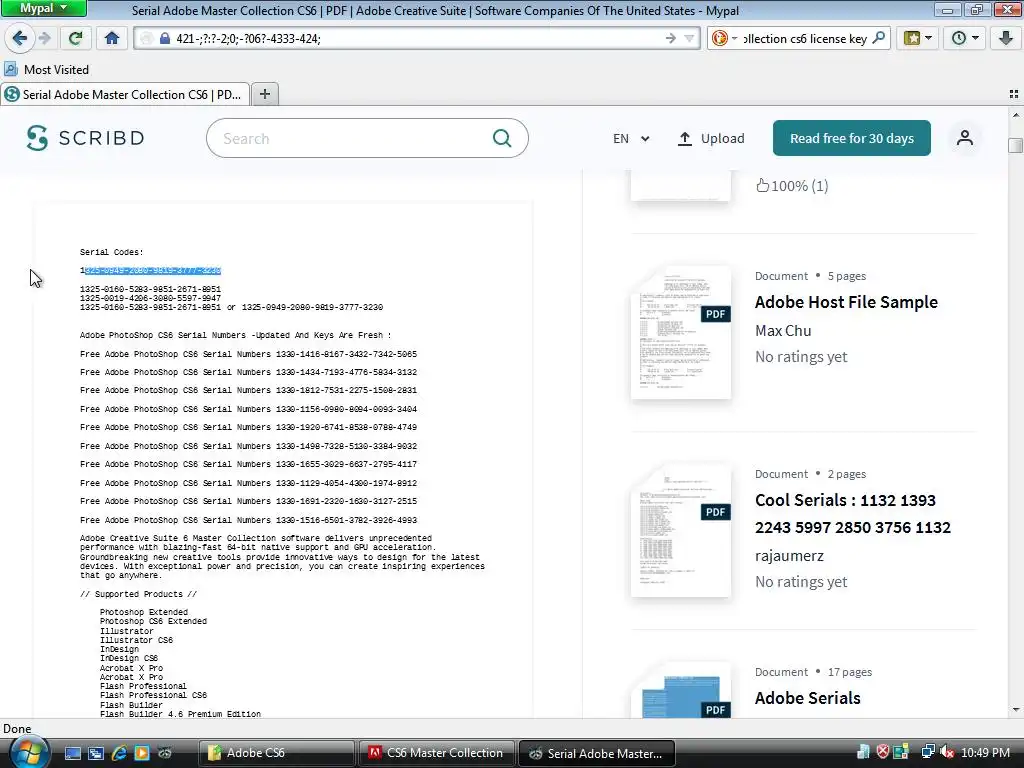The width and height of the screenshot is (1024, 768).
Task: Click Read free for 30 days
Action: click(852, 138)
